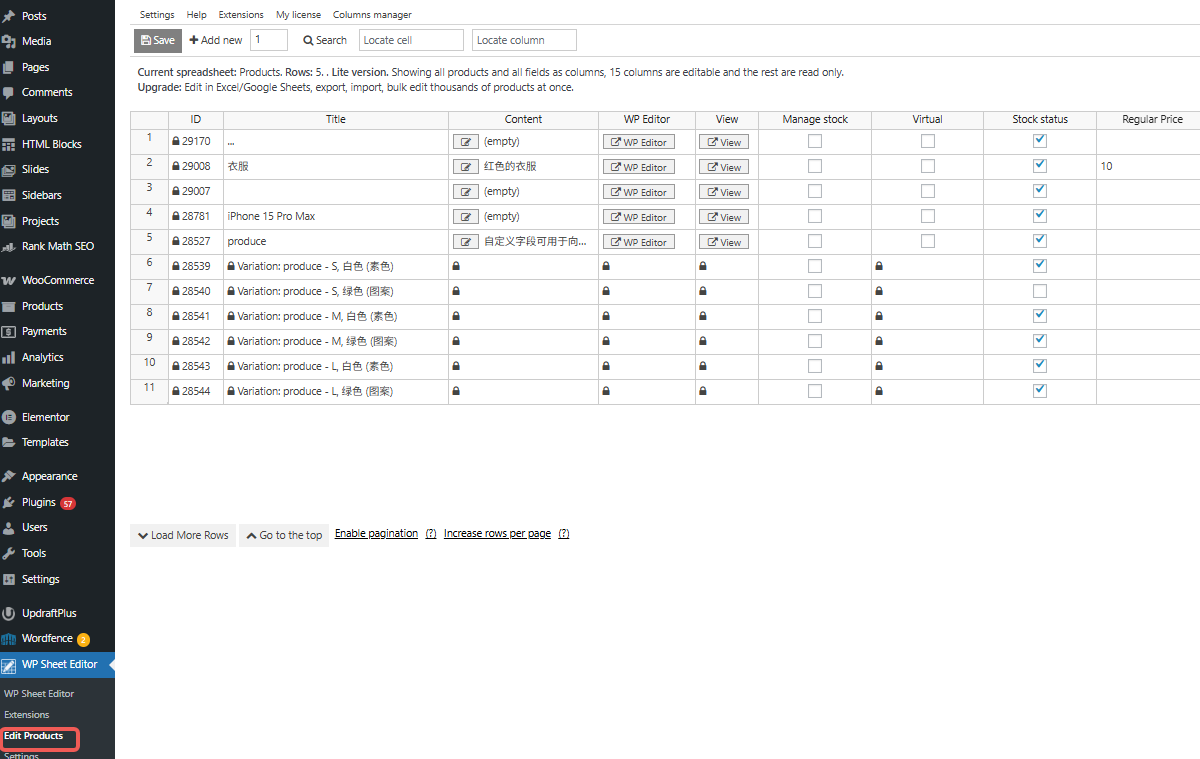Toggle Virtual checkbox for iPhone 15 Pro Max
The width and height of the screenshot is (1200, 759).
pyautogui.click(x=928, y=216)
